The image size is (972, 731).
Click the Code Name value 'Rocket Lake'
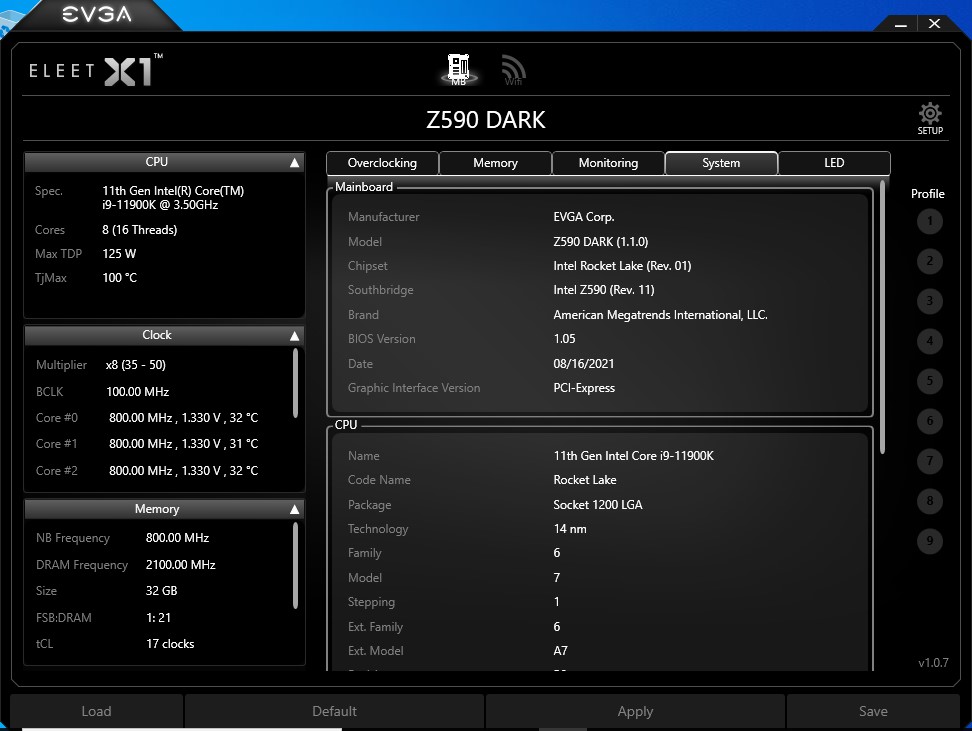tap(585, 480)
